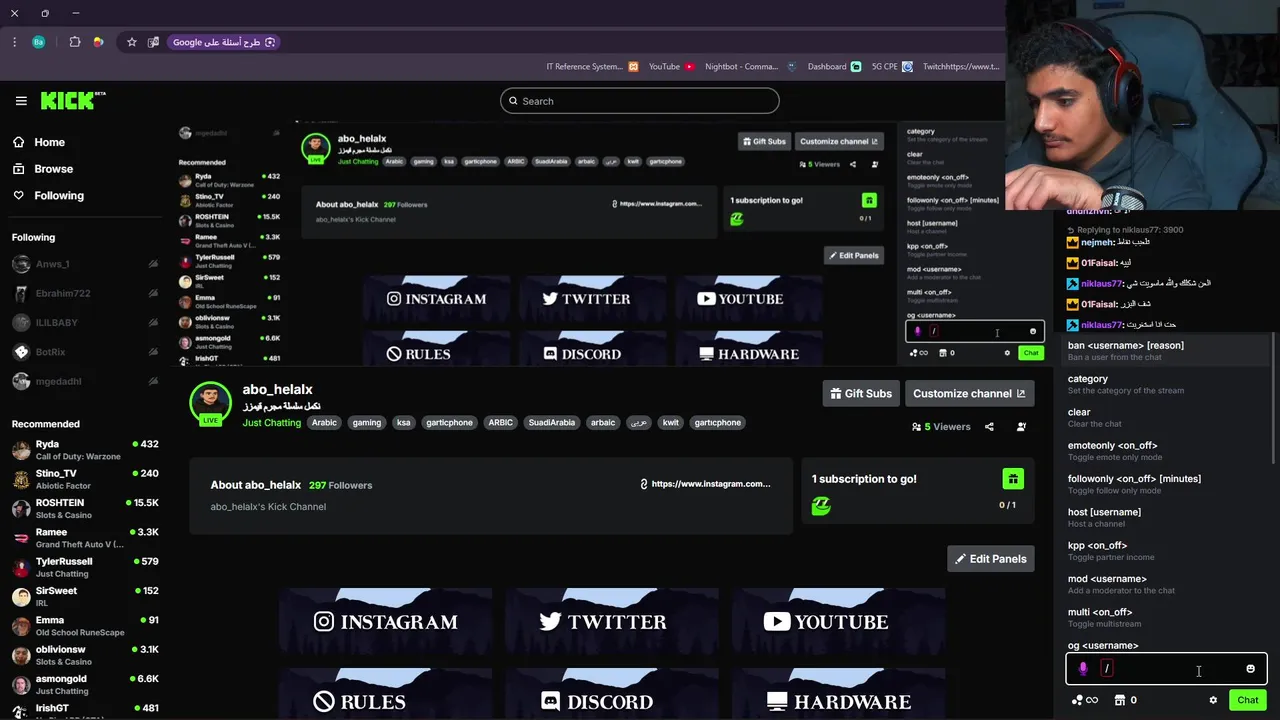Select the 'Arabic' tag on main page
The image size is (1280, 720).
pos(324,423)
